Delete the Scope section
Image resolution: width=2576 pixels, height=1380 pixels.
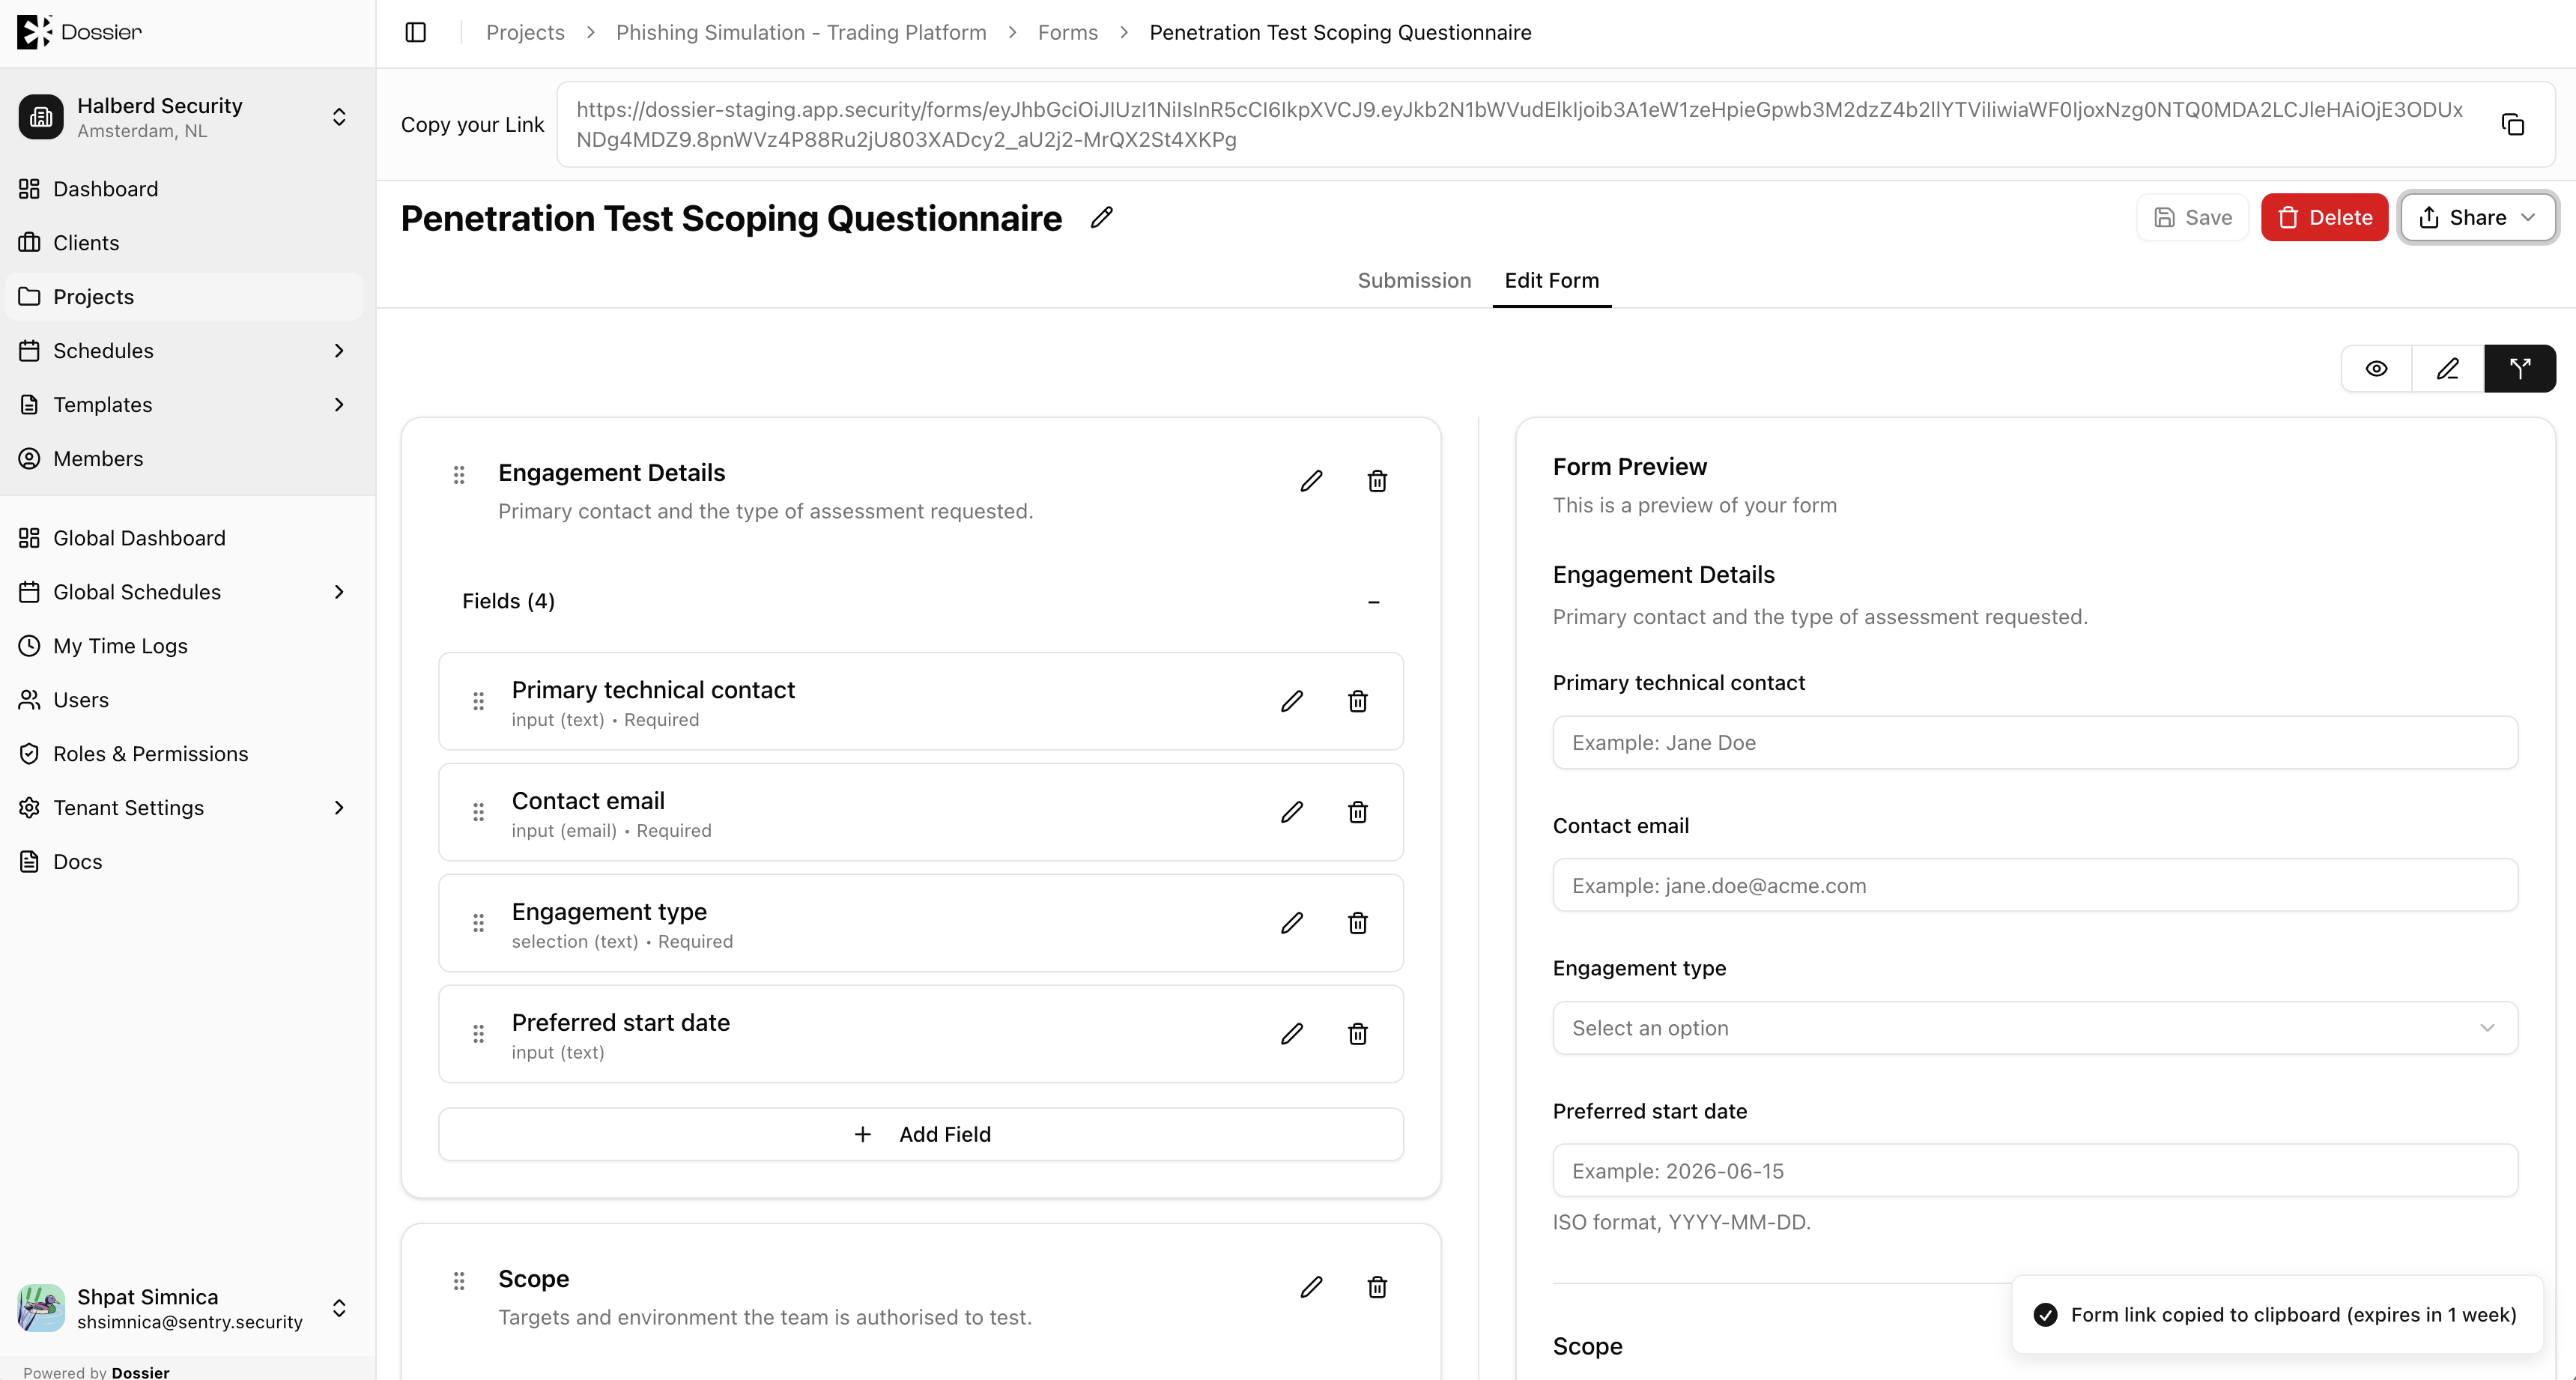point(1377,1287)
